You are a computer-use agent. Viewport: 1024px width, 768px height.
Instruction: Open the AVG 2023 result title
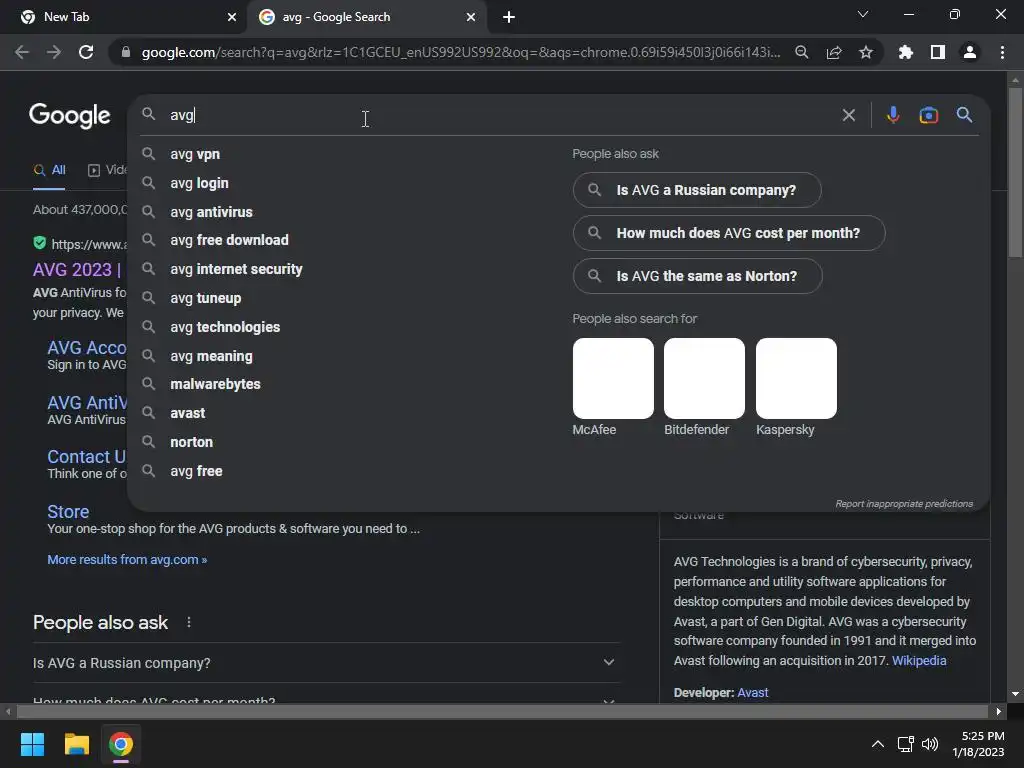tap(77, 270)
